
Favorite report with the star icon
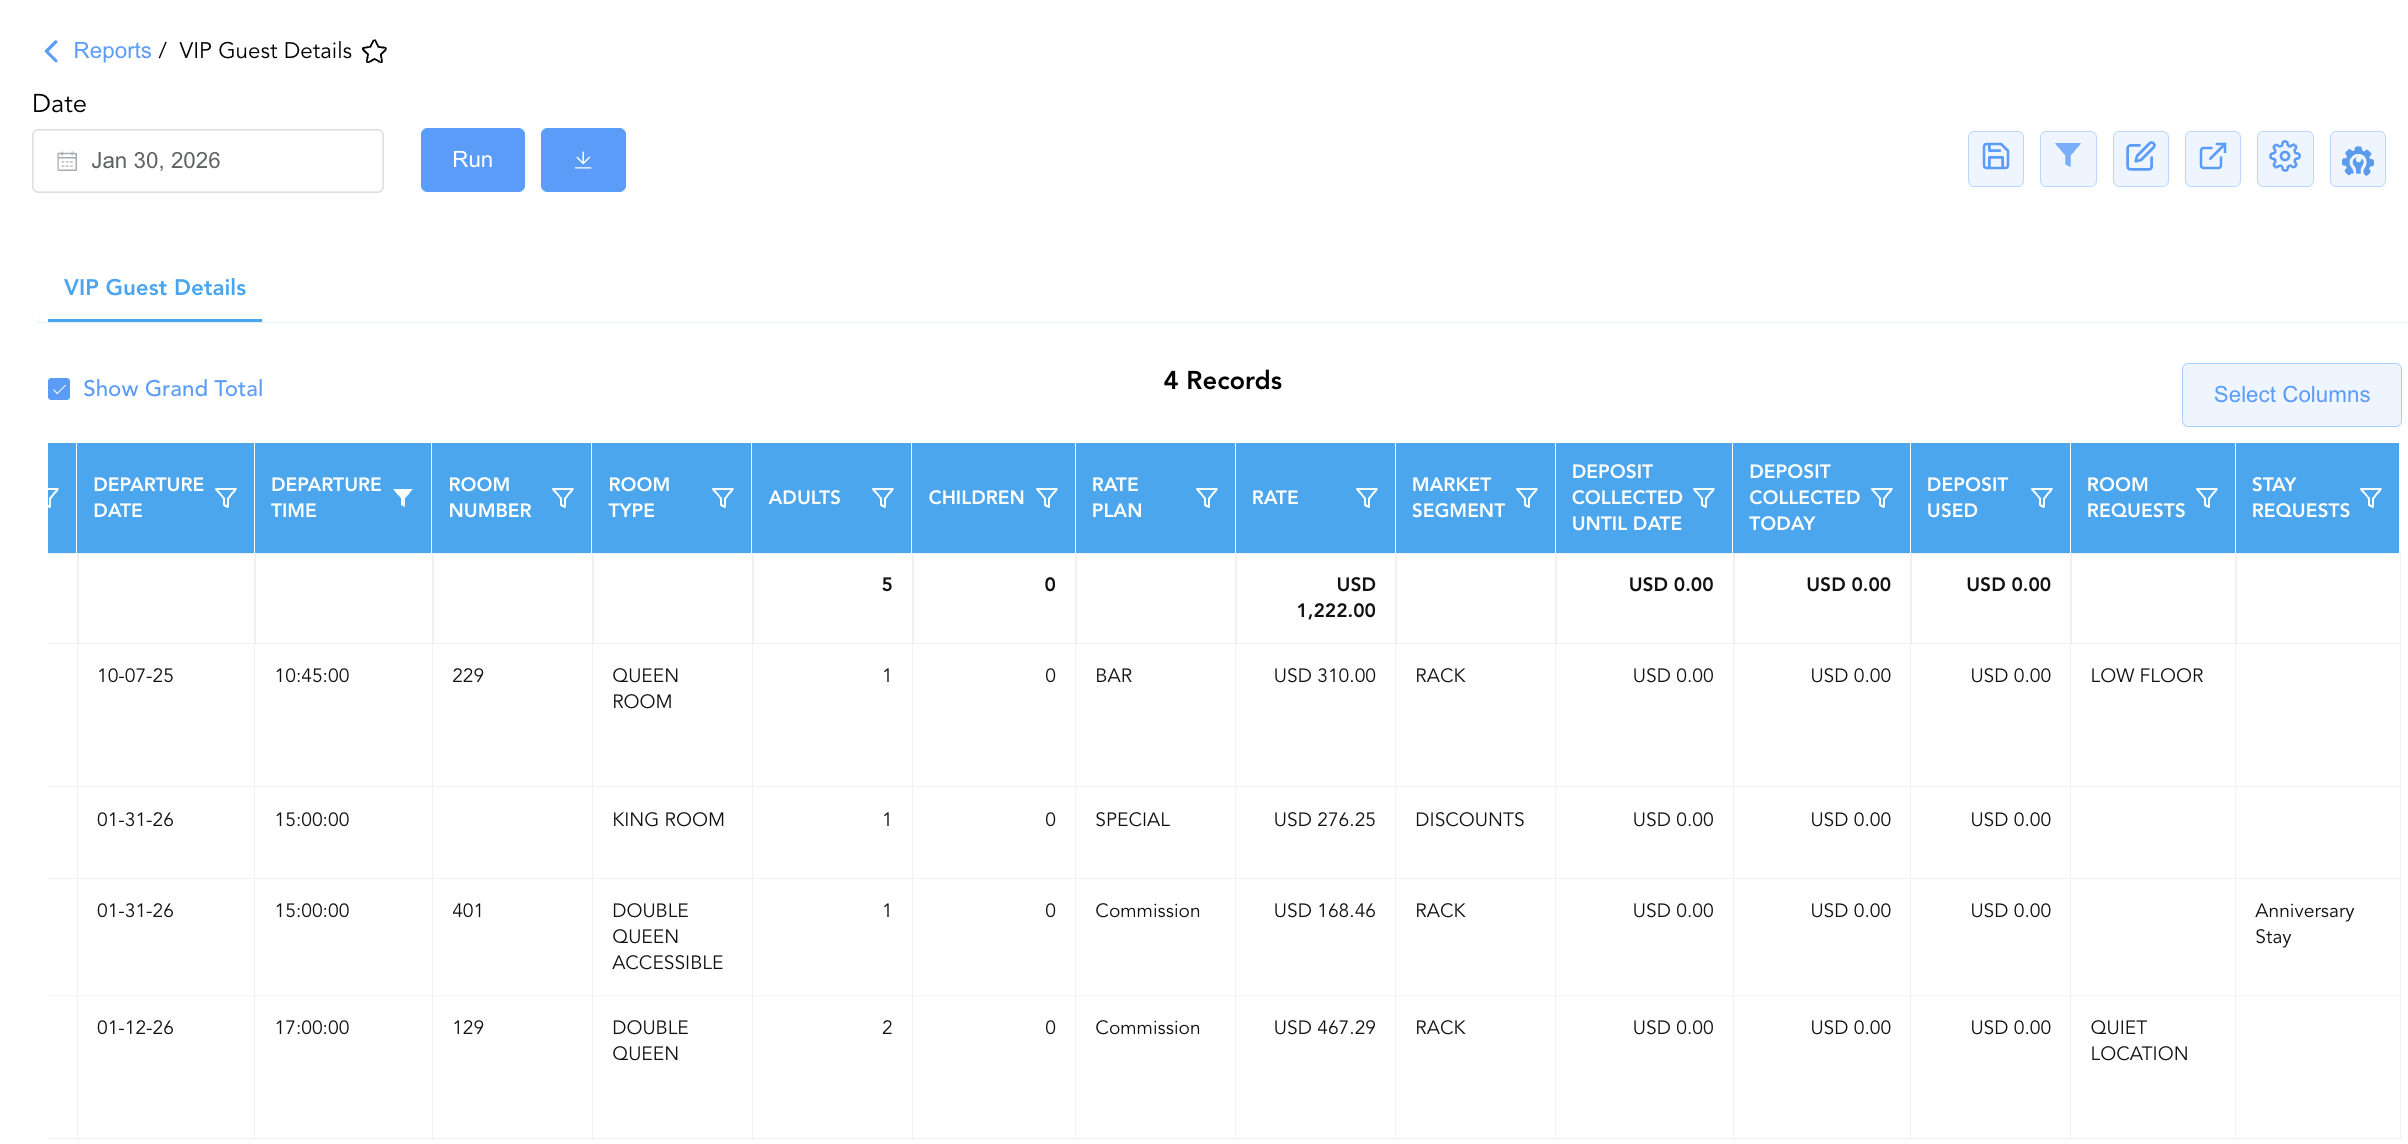(374, 51)
